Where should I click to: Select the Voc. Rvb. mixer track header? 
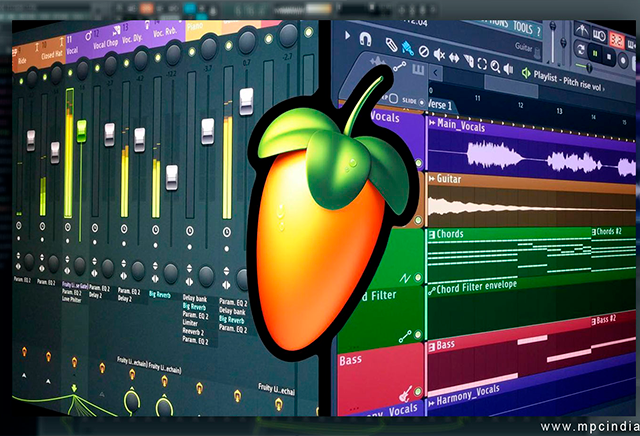point(165,32)
